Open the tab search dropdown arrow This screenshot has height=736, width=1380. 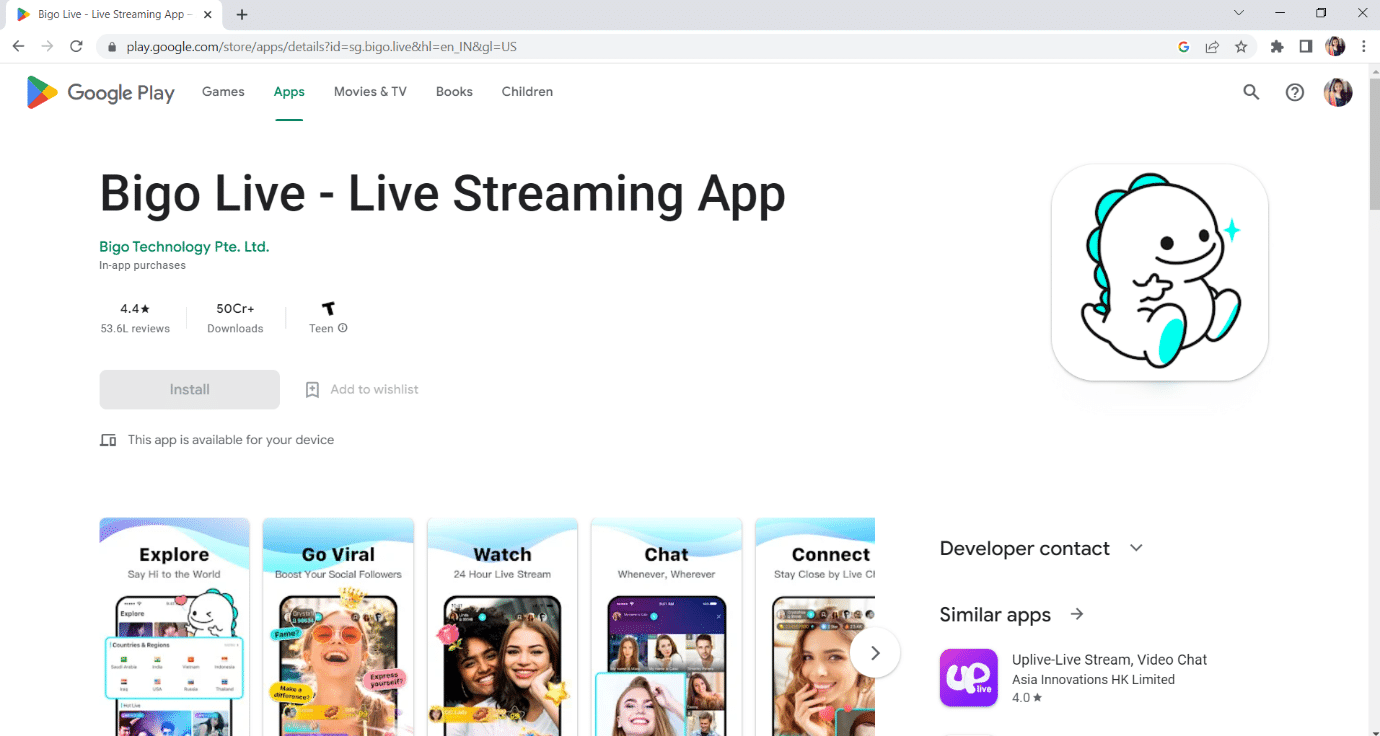coord(1239,13)
